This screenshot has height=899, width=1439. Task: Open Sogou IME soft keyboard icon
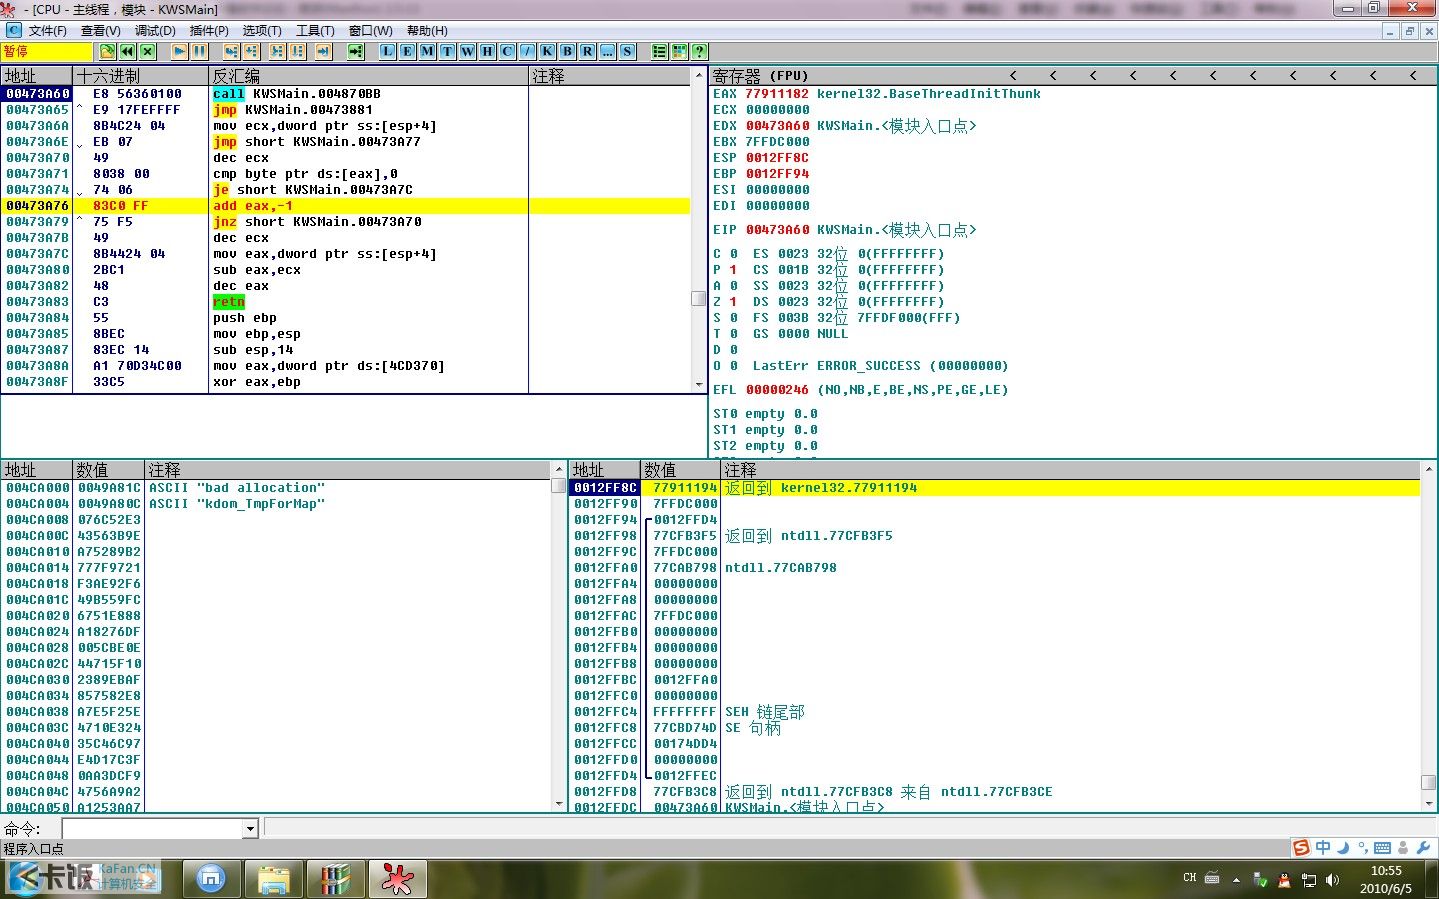click(x=1383, y=848)
